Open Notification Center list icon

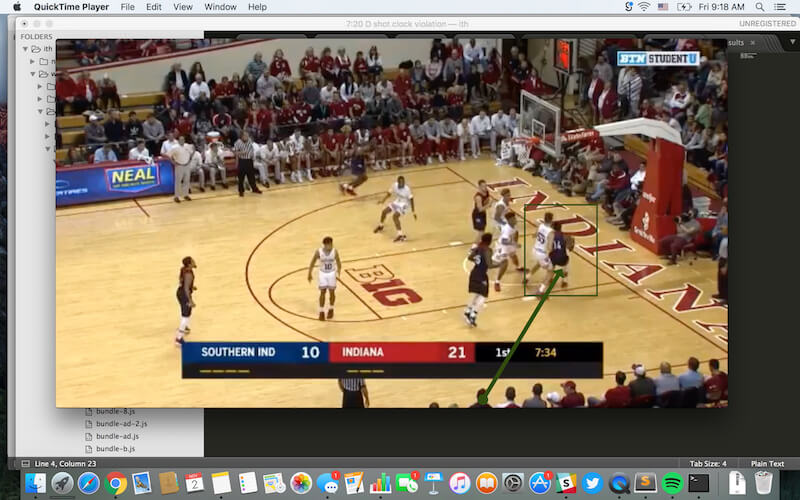pyautogui.click(x=780, y=7)
